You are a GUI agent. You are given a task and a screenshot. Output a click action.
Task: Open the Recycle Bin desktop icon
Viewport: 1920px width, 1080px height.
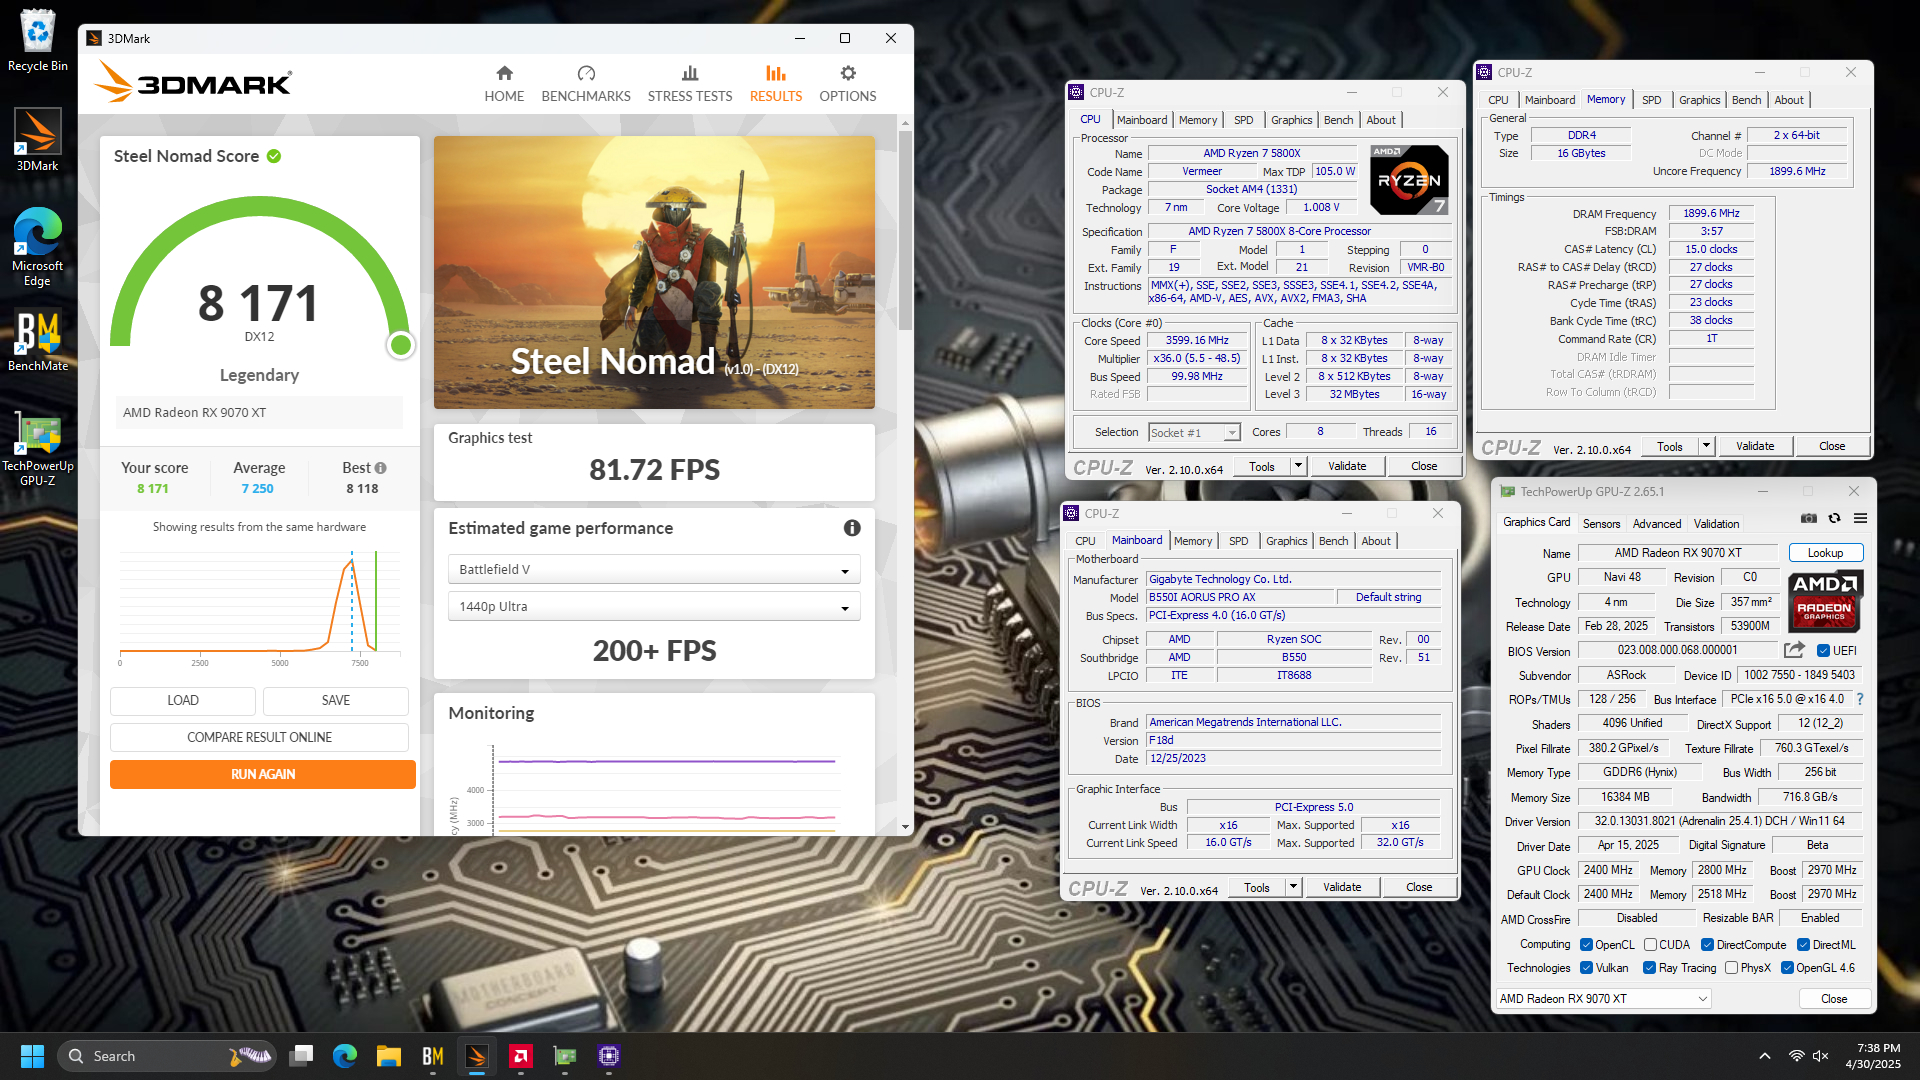pyautogui.click(x=38, y=42)
